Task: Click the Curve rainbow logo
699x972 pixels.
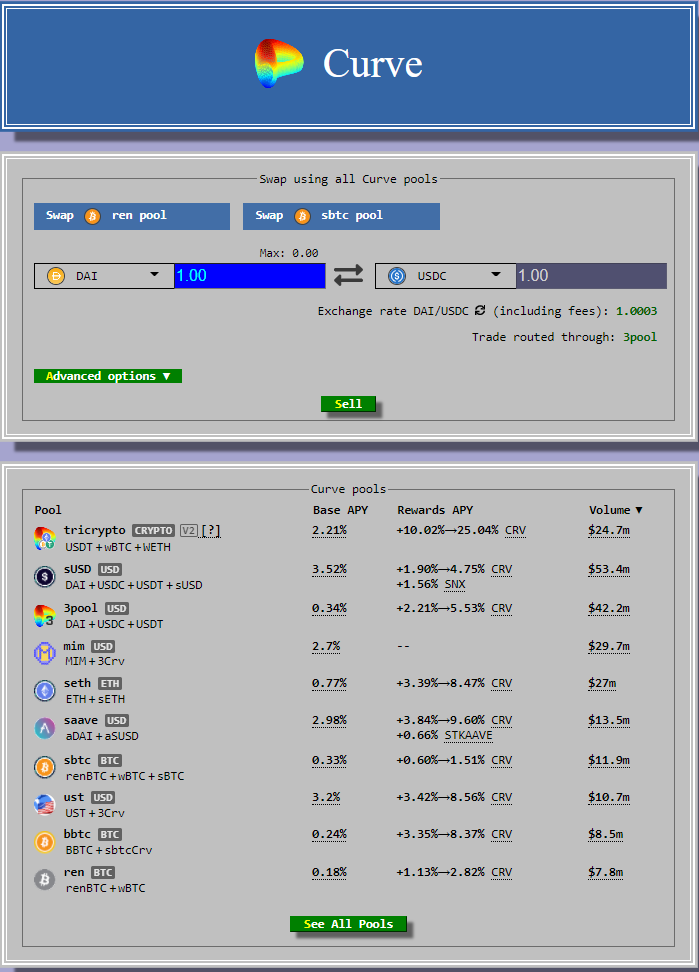Action: point(279,63)
